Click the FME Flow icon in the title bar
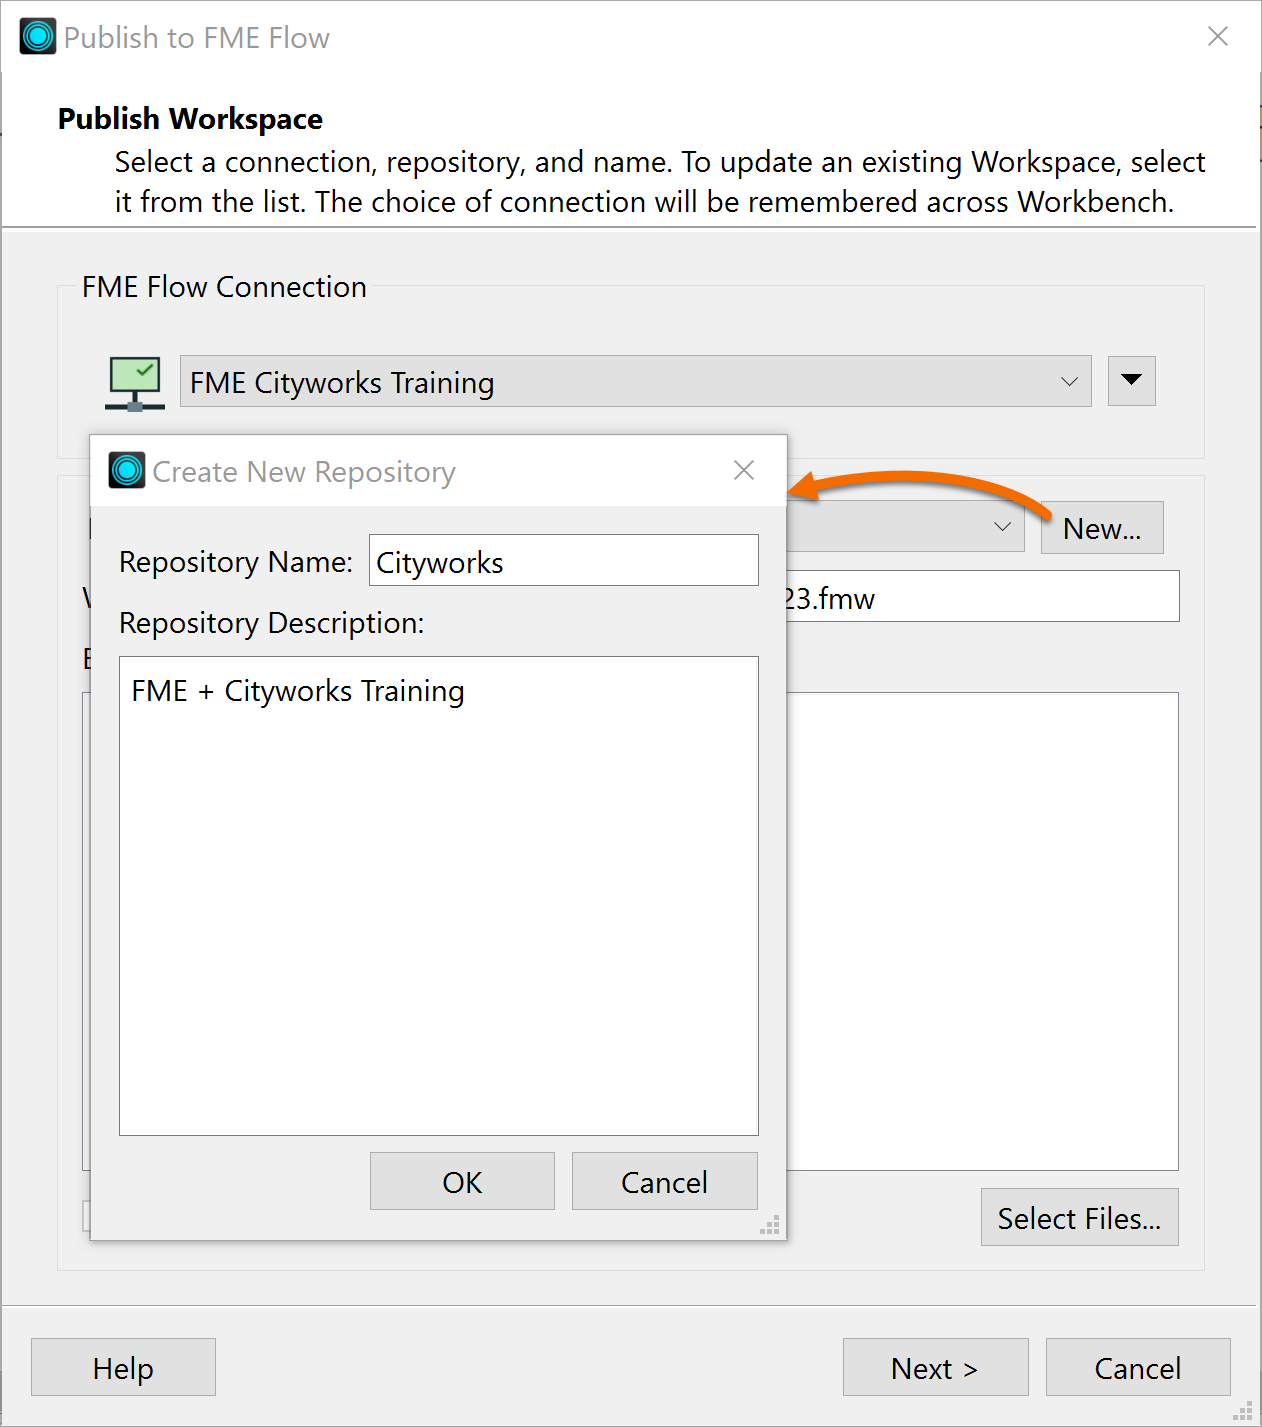This screenshot has height=1427, width=1262. [36, 36]
